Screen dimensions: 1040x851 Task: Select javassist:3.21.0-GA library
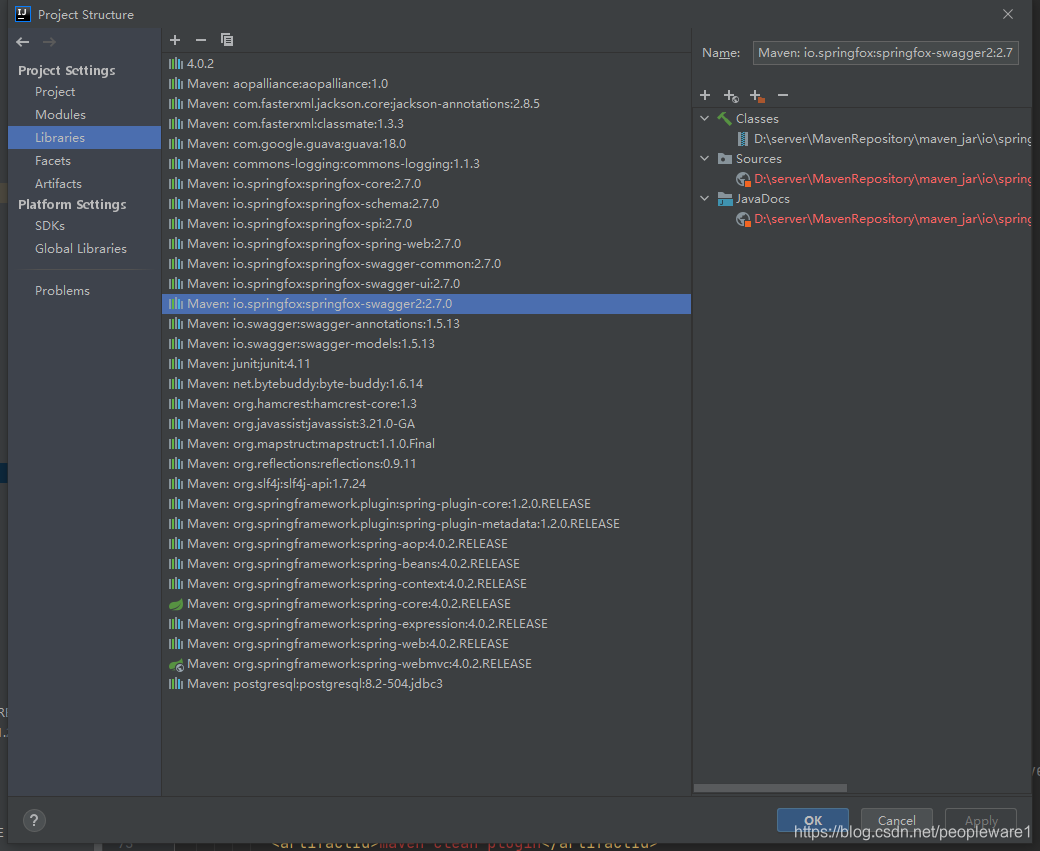tap(426, 423)
